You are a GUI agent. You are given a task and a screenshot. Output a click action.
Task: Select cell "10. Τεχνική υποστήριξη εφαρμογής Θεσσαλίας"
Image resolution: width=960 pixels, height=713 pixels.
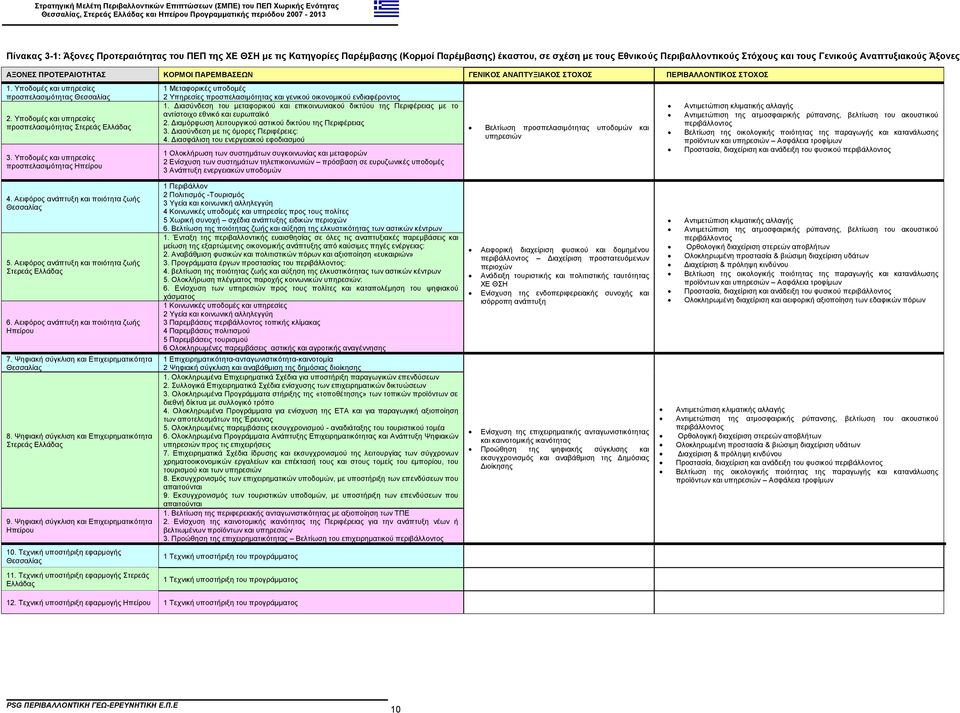80,556
